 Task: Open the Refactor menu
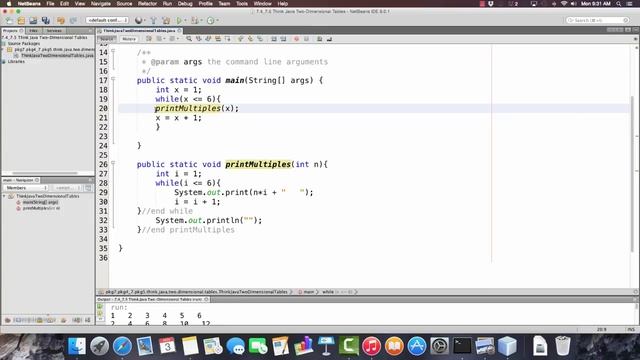click(x=147, y=4)
